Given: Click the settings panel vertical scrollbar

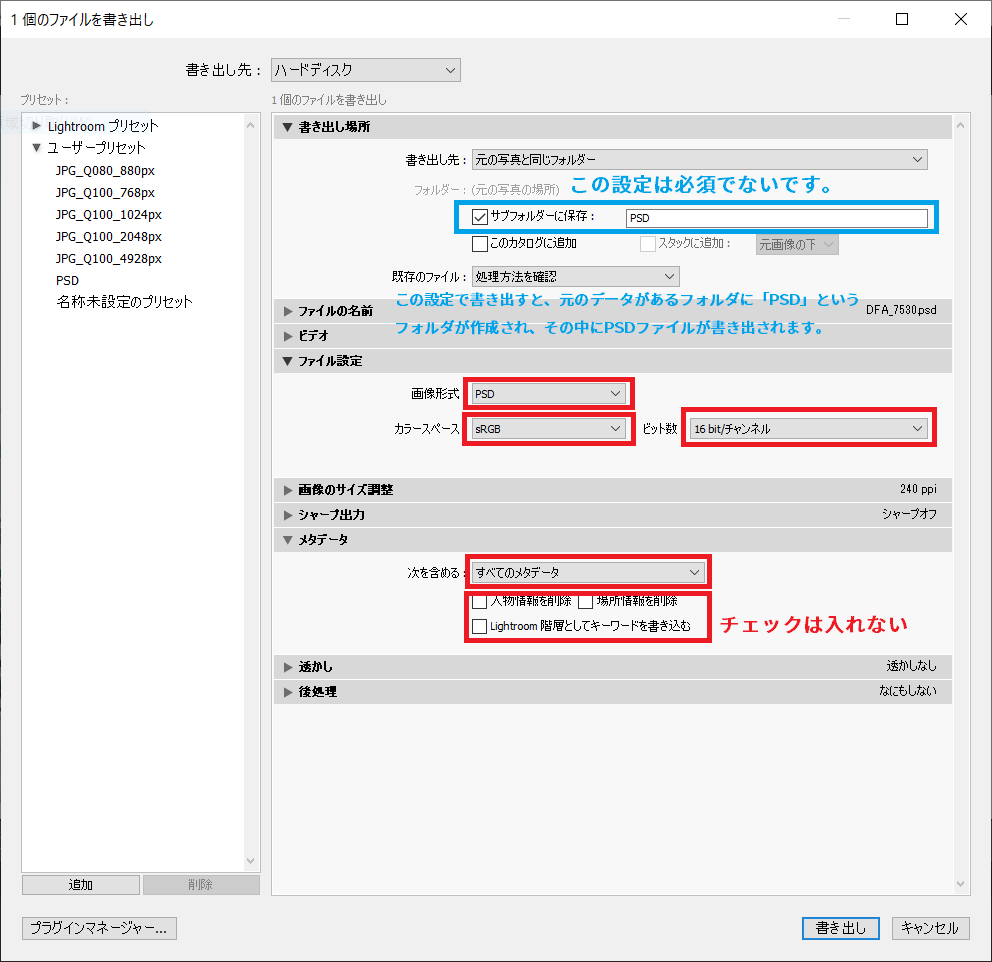Looking at the screenshot, I should 961,500.
